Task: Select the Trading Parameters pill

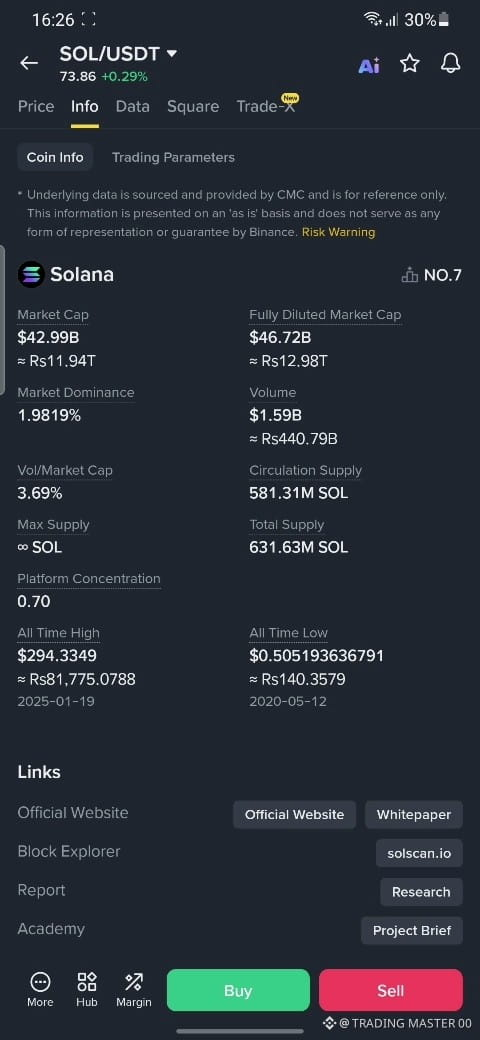Action: click(173, 157)
